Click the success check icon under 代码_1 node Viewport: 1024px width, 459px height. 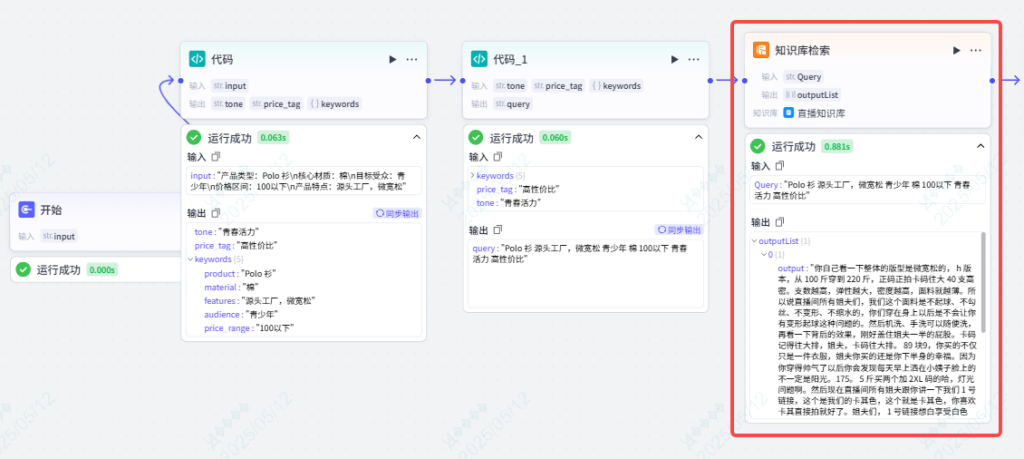coord(476,138)
